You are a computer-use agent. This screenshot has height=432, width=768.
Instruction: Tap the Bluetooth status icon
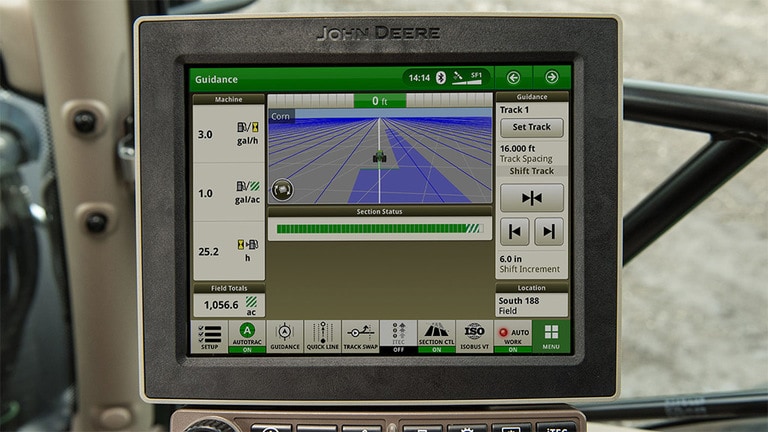tap(441, 77)
